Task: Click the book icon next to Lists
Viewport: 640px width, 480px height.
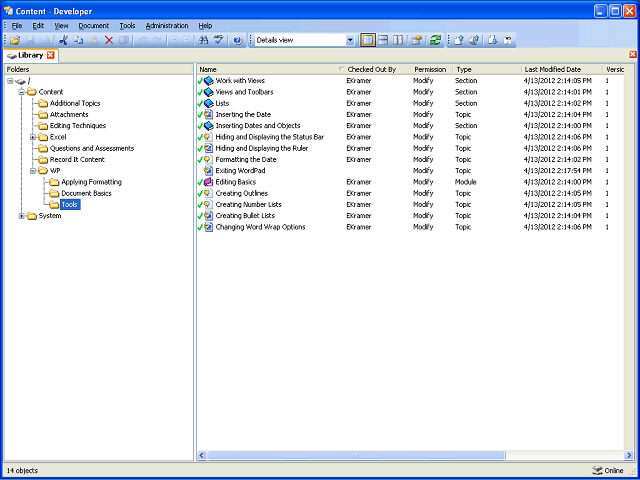Action: (209, 103)
